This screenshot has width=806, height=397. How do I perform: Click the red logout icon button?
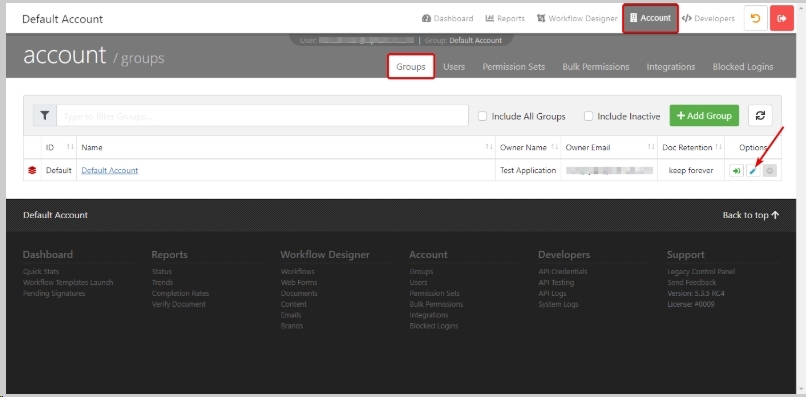coord(782,19)
